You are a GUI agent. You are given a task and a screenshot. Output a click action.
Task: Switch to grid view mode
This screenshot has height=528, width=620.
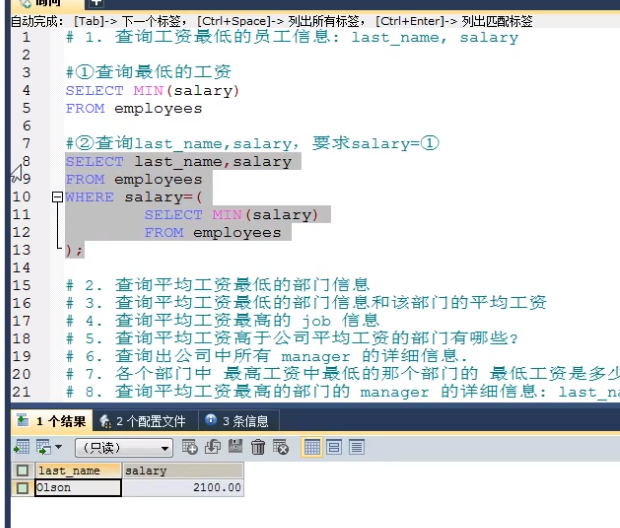tap(312, 447)
